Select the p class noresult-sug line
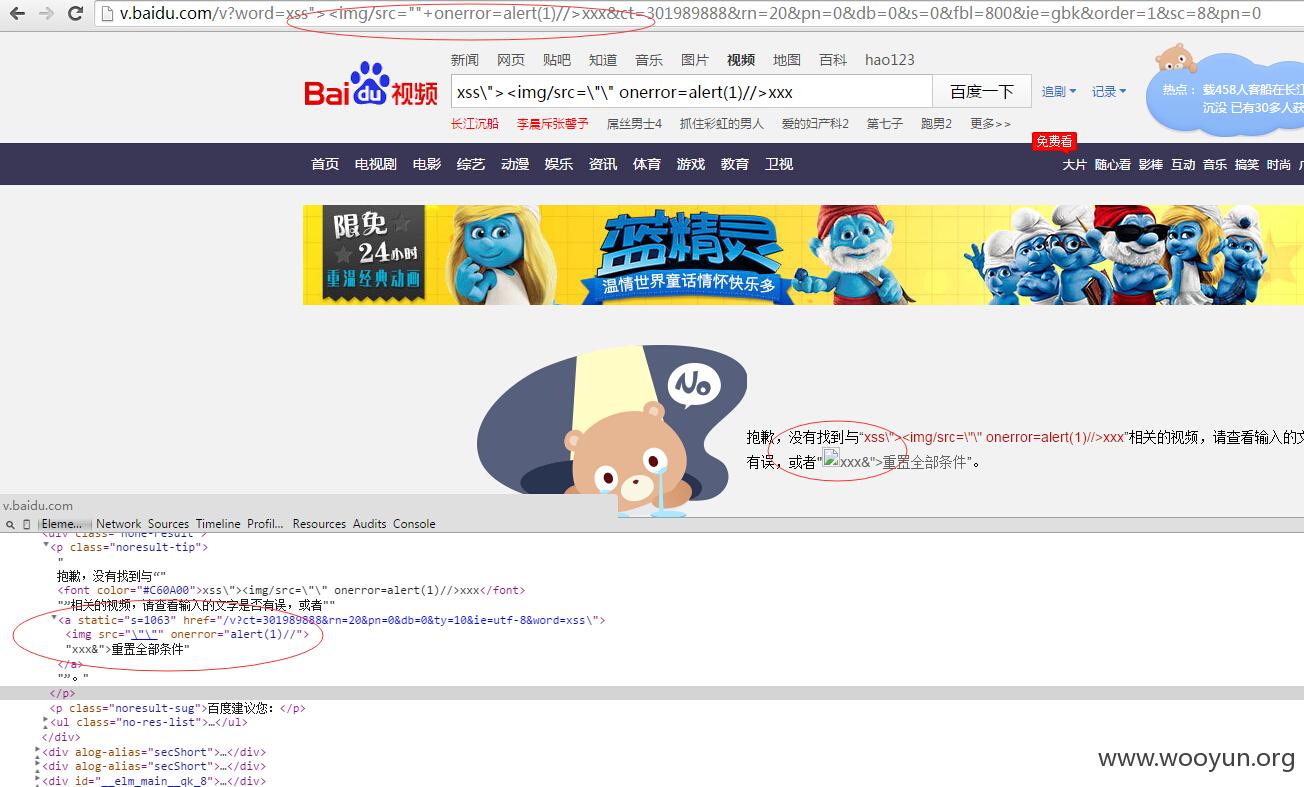1304x787 pixels. (x=177, y=708)
